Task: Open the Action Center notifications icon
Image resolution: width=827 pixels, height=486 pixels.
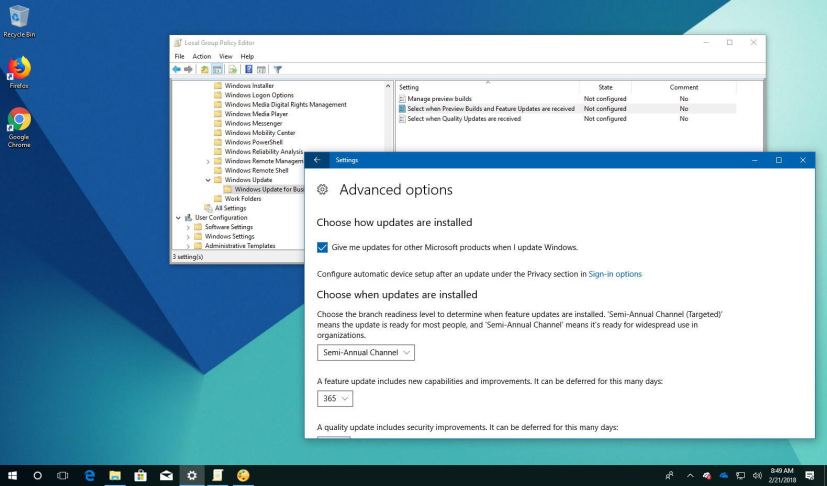Action: click(x=810, y=475)
